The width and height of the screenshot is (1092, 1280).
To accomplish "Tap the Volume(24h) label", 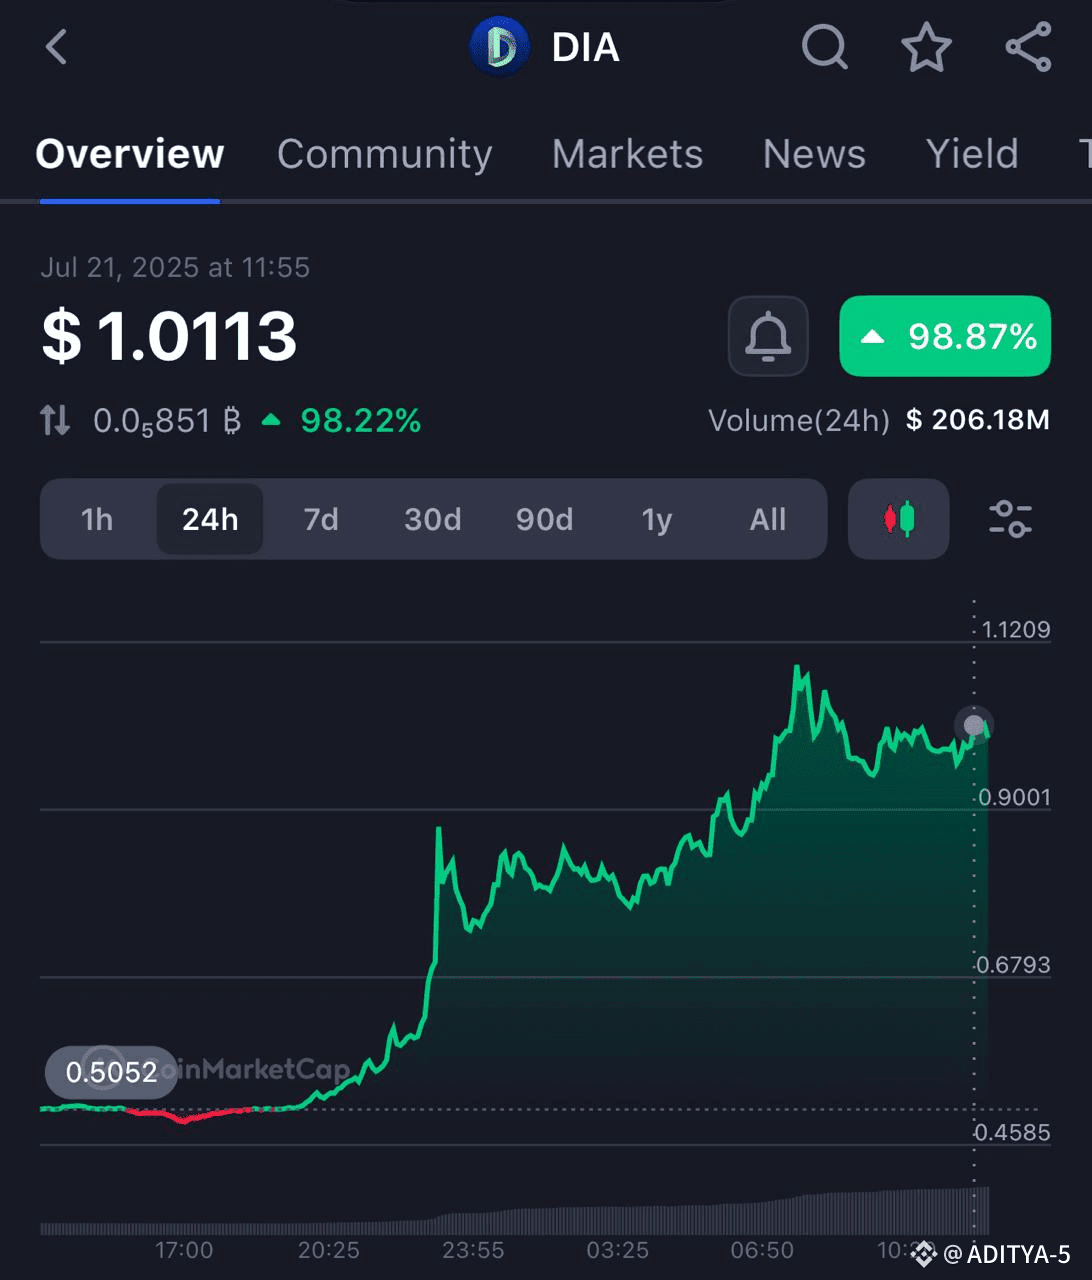I will coord(799,420).
